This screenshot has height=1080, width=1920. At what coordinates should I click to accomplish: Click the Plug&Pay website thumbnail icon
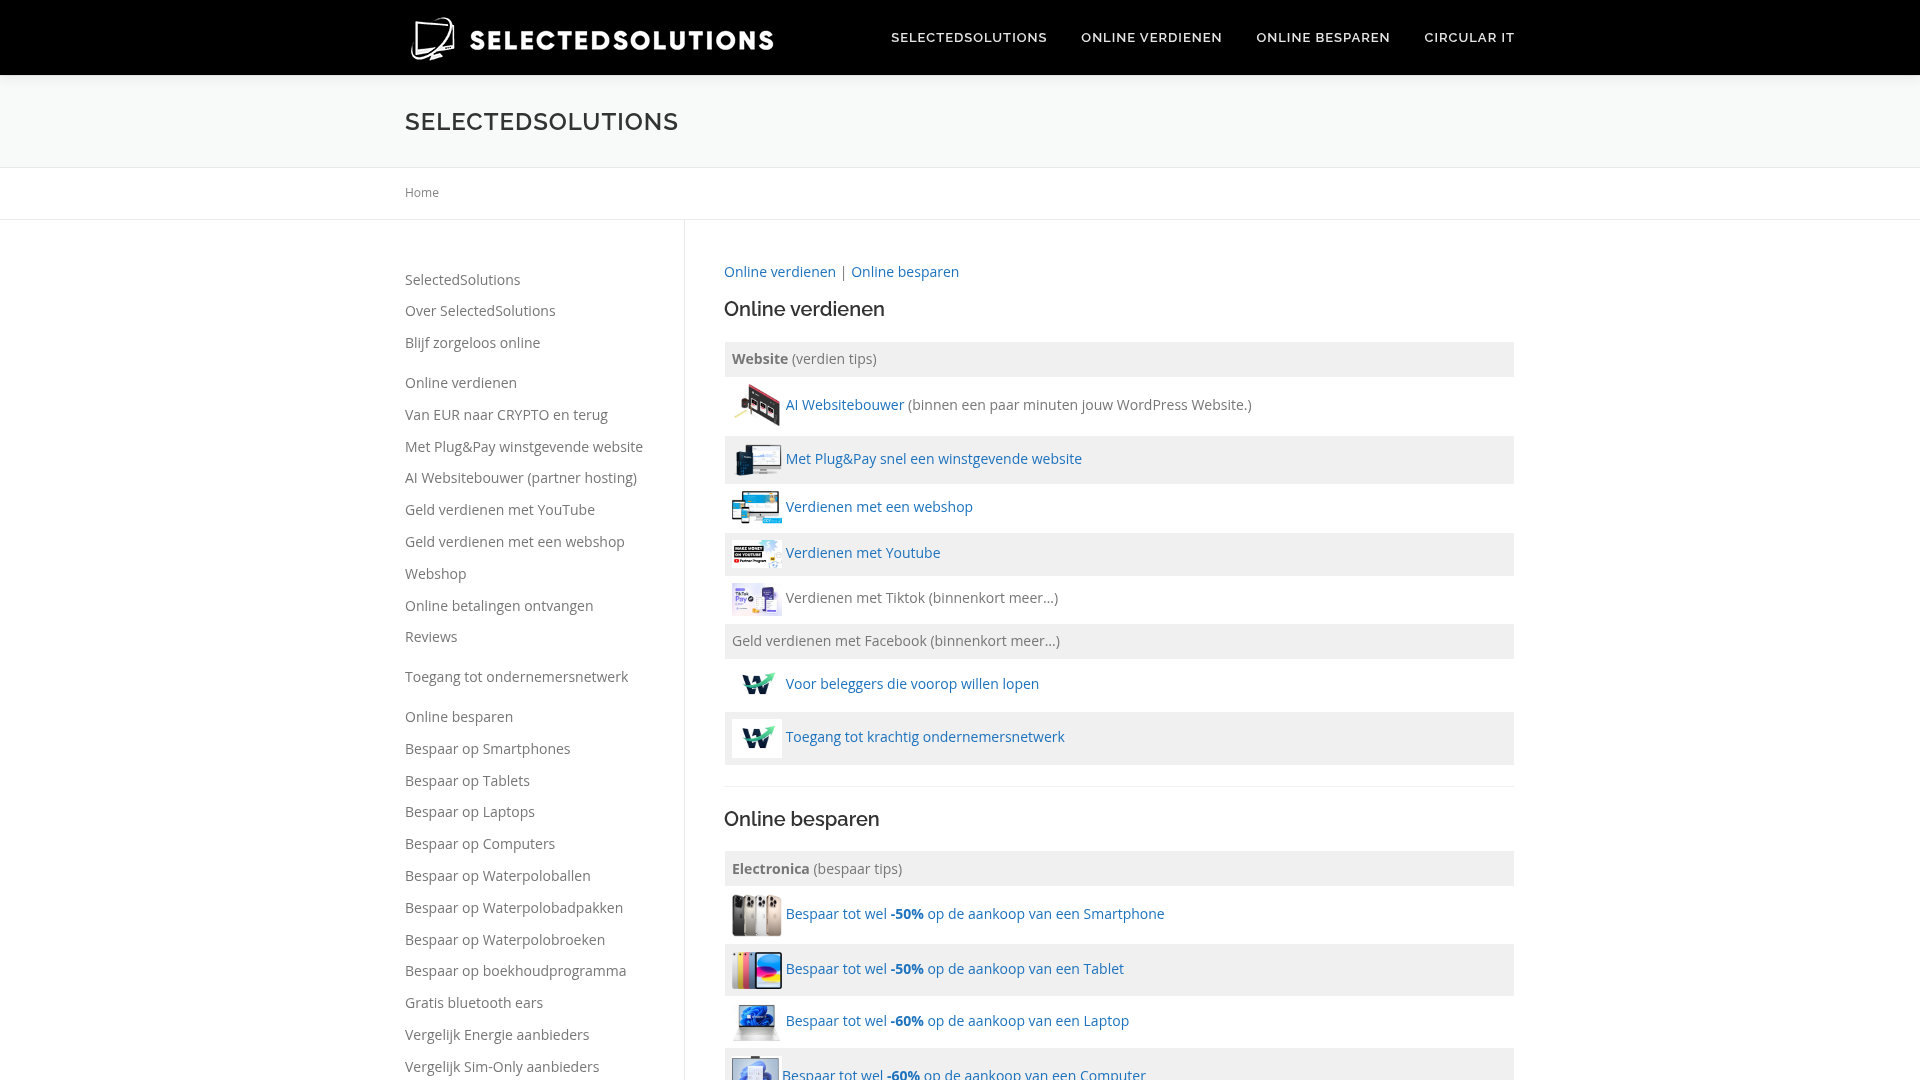pyautogui.click(x=757, y=460)
